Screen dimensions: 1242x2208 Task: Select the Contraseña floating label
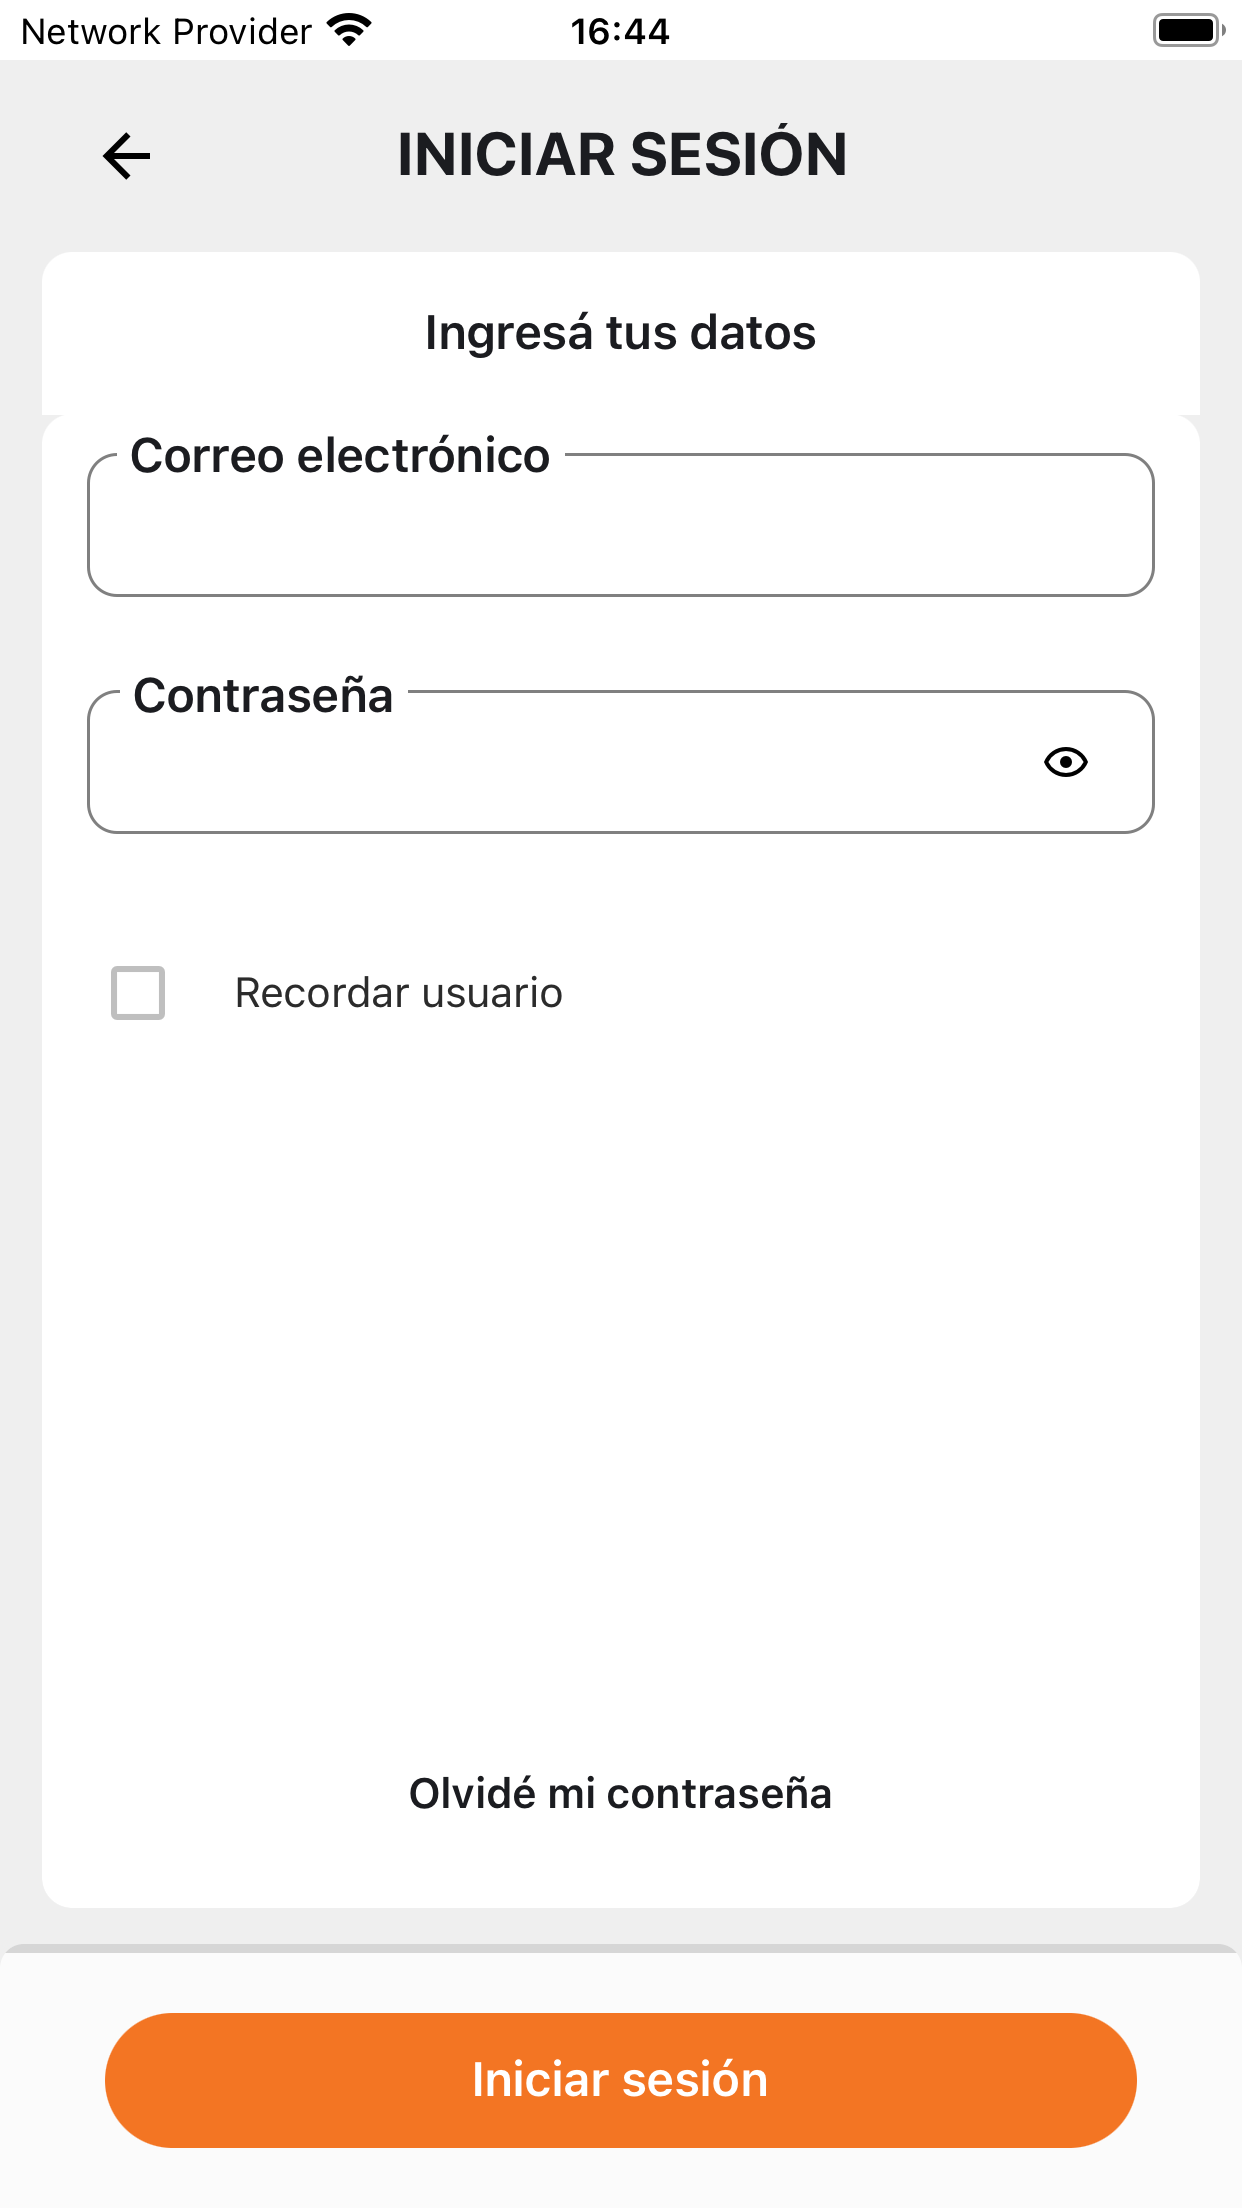(x=263, y=695)
